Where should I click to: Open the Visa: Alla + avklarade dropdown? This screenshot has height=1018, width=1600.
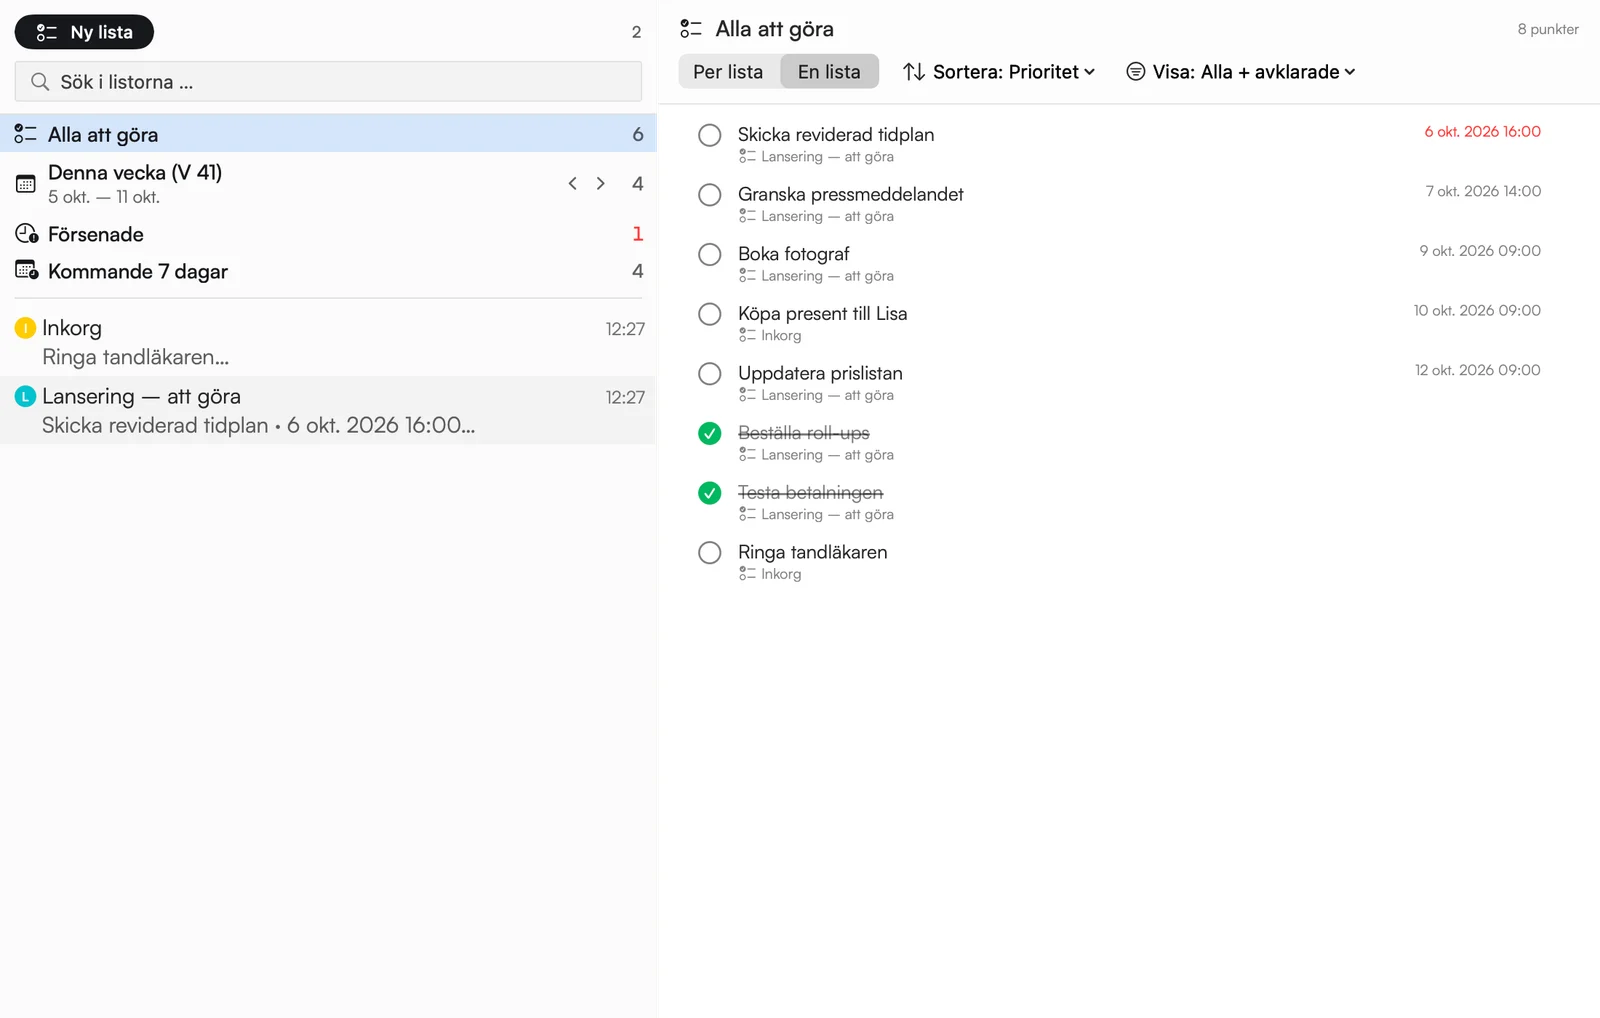click(x=1241, y=72)
